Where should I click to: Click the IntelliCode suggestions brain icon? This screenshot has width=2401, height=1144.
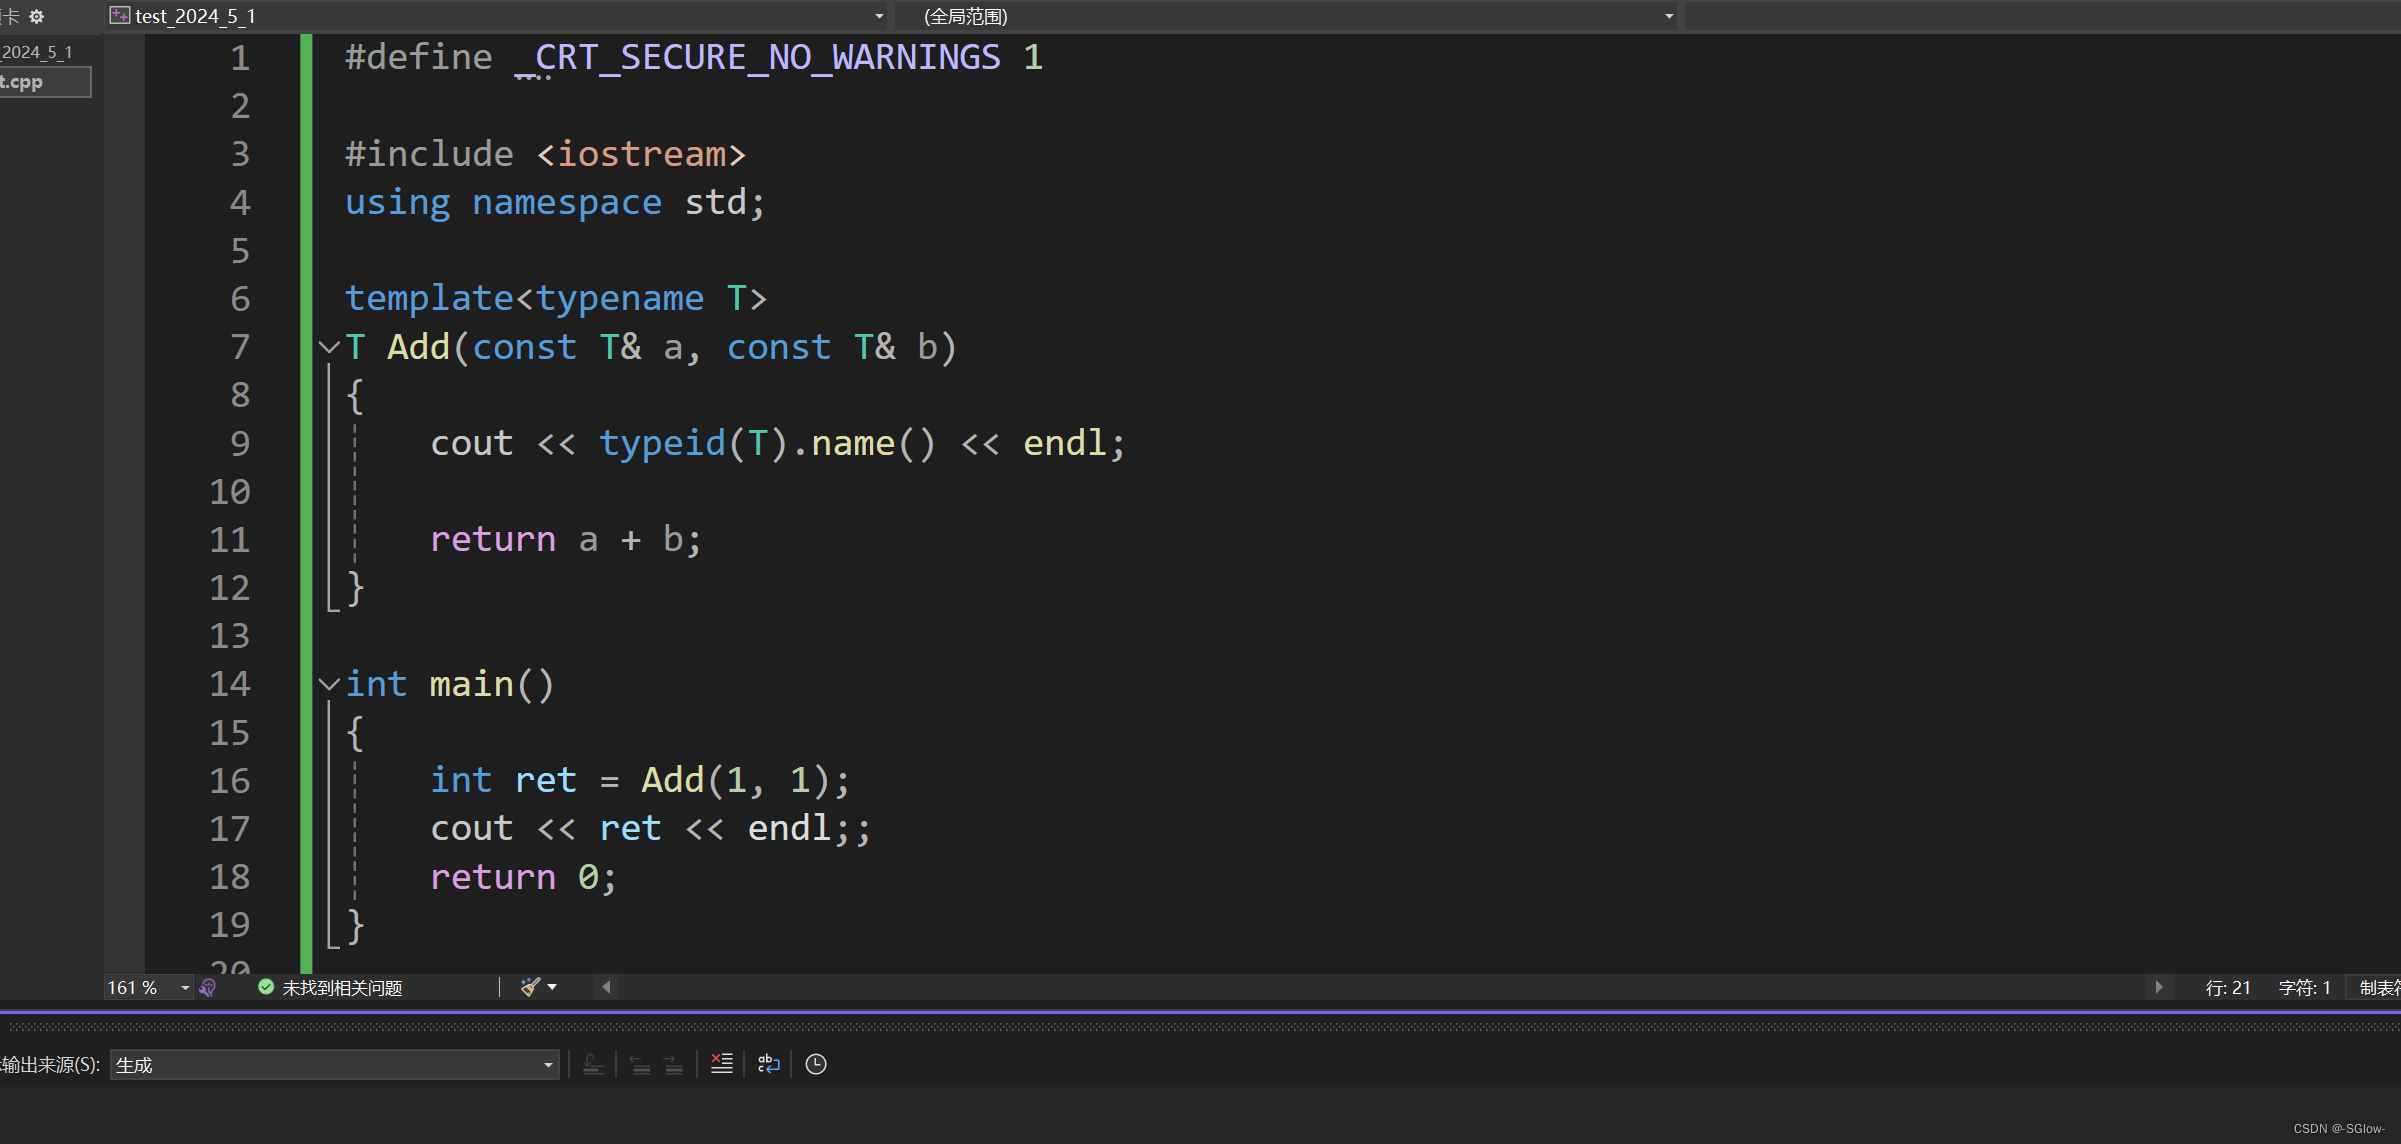coord(208,988)
